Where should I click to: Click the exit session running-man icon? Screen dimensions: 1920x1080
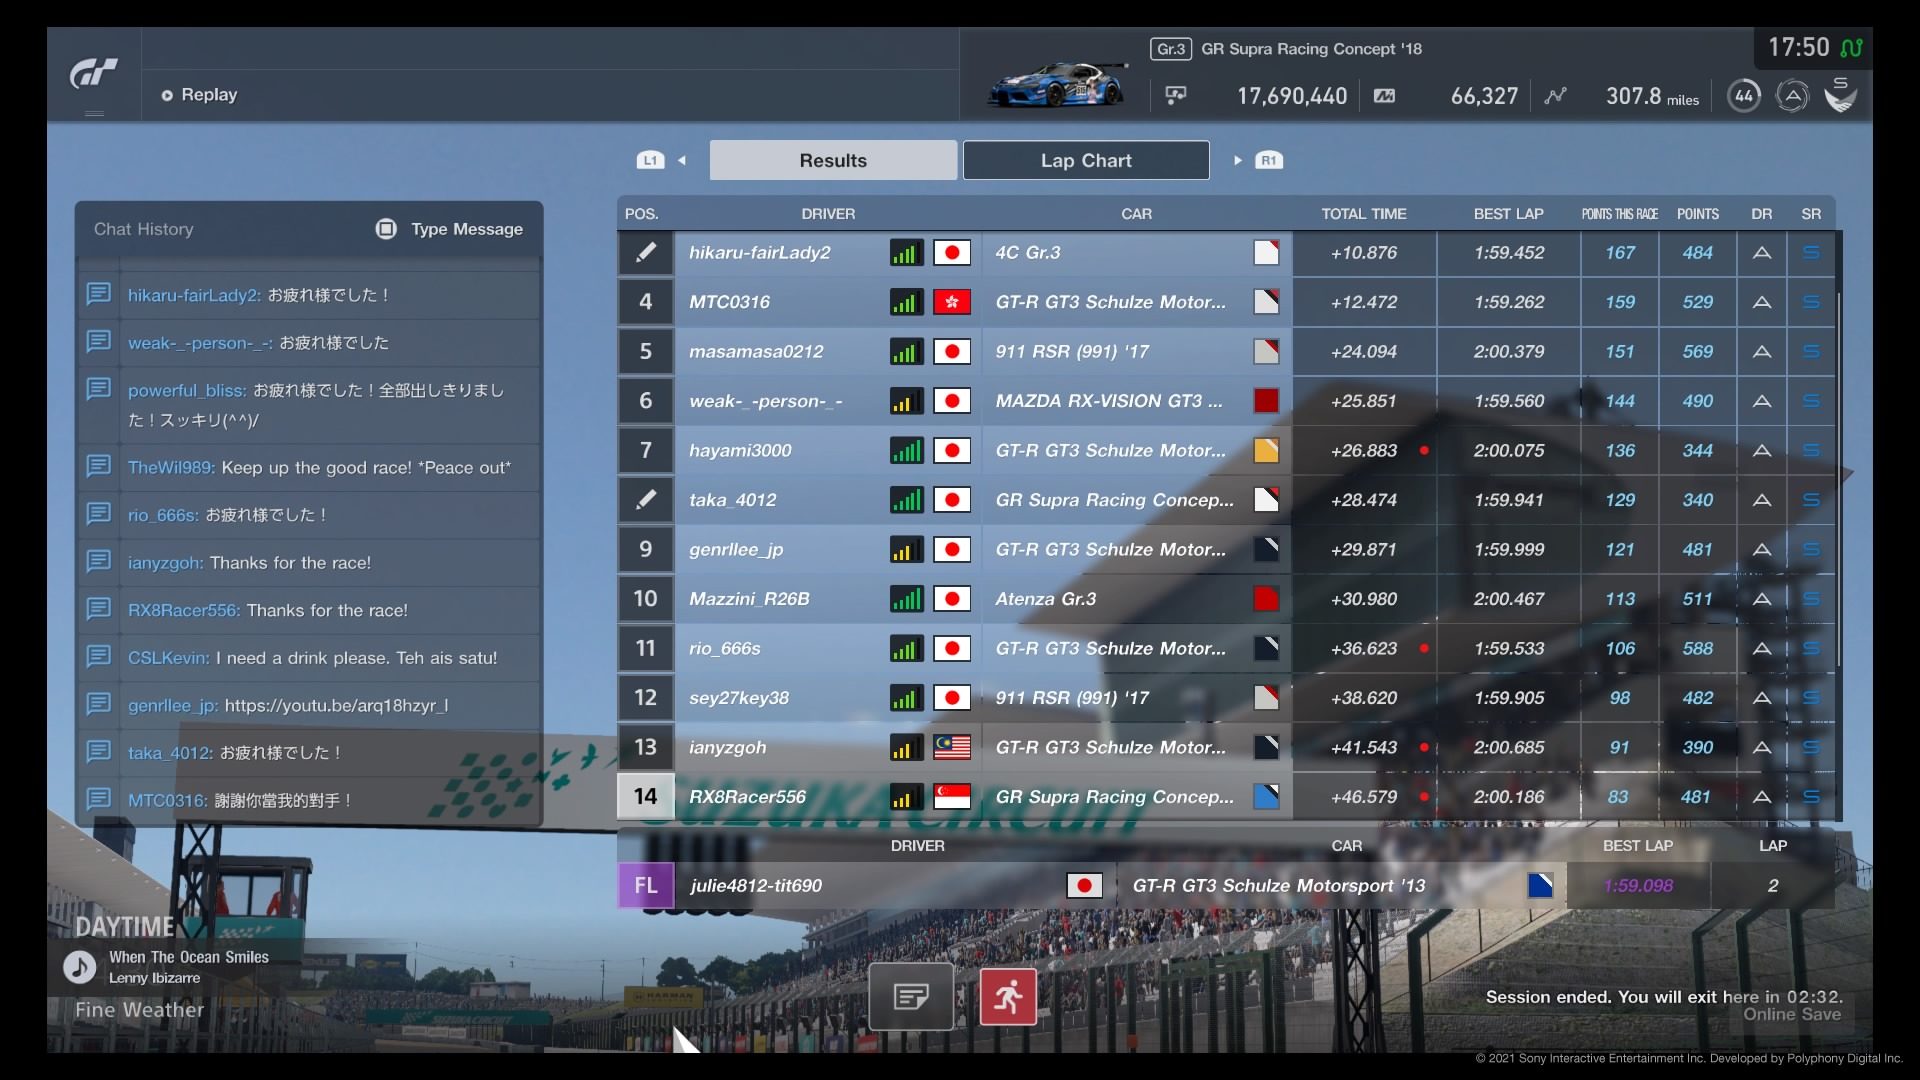pos(1007,996)
